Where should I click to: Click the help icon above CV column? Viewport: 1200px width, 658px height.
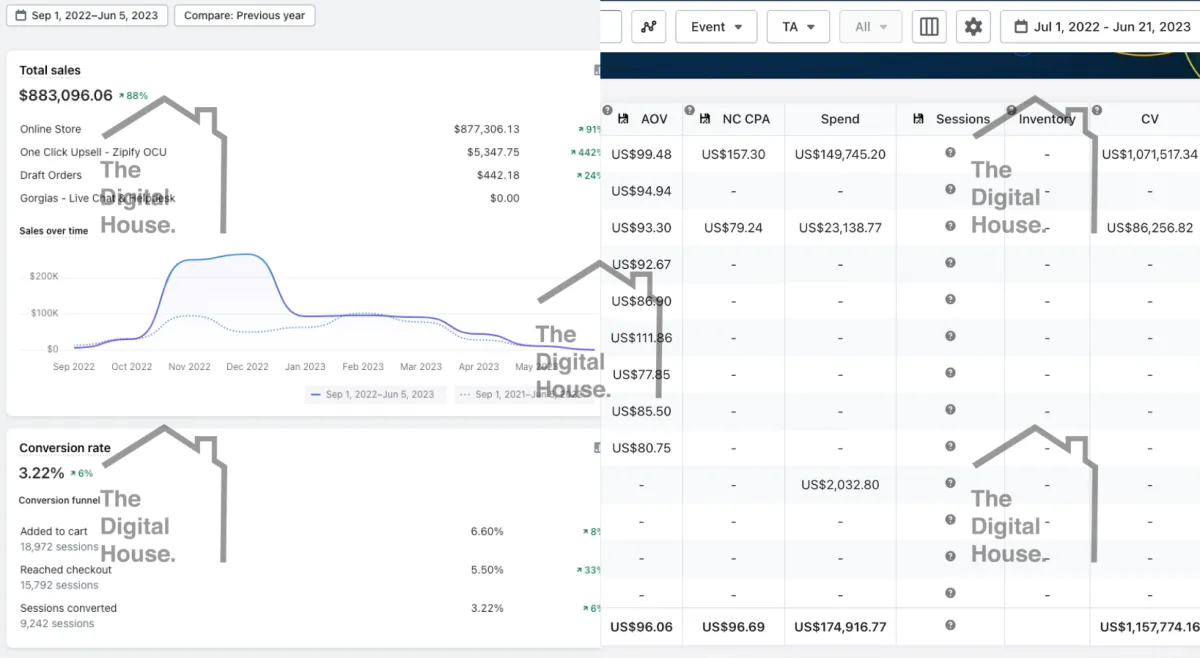point(1097,109)
